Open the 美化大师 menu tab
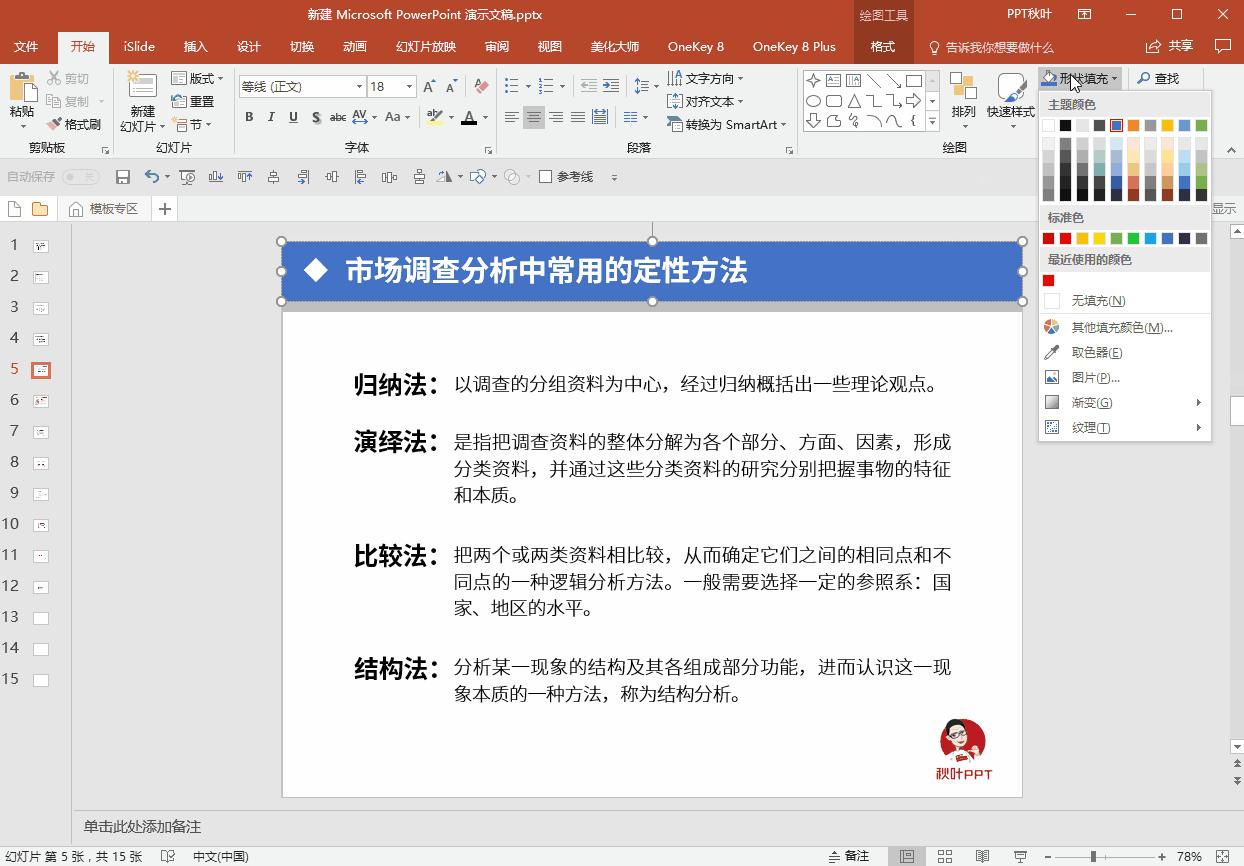 point(614,46)
